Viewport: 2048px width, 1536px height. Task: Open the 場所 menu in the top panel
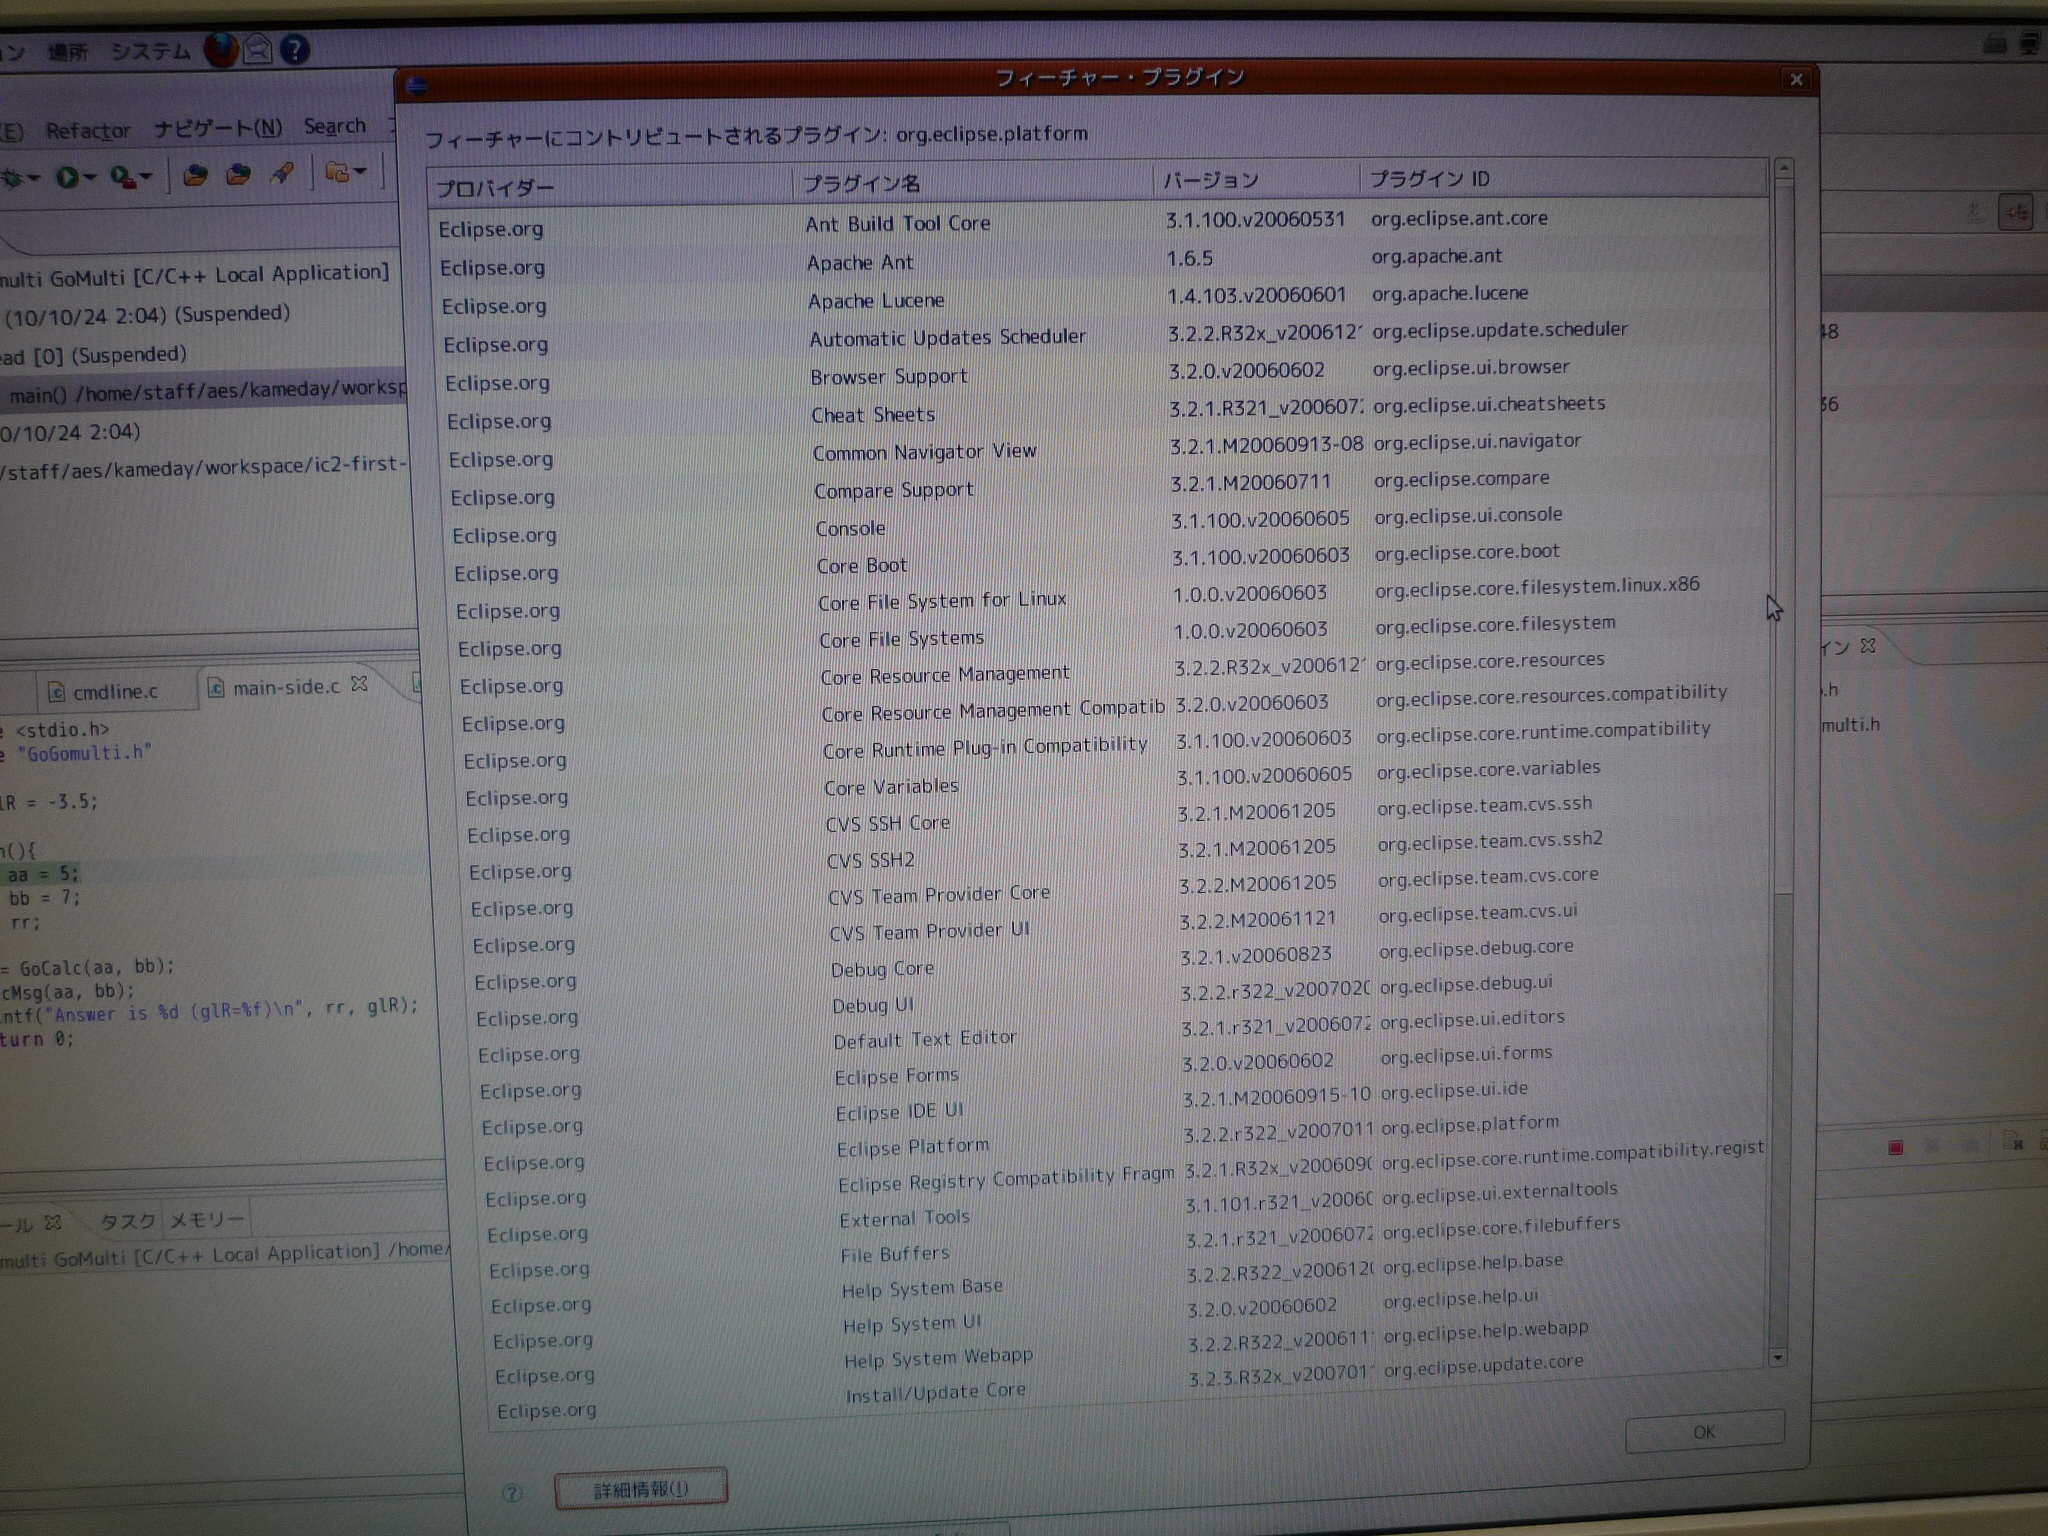click(68, 52)
